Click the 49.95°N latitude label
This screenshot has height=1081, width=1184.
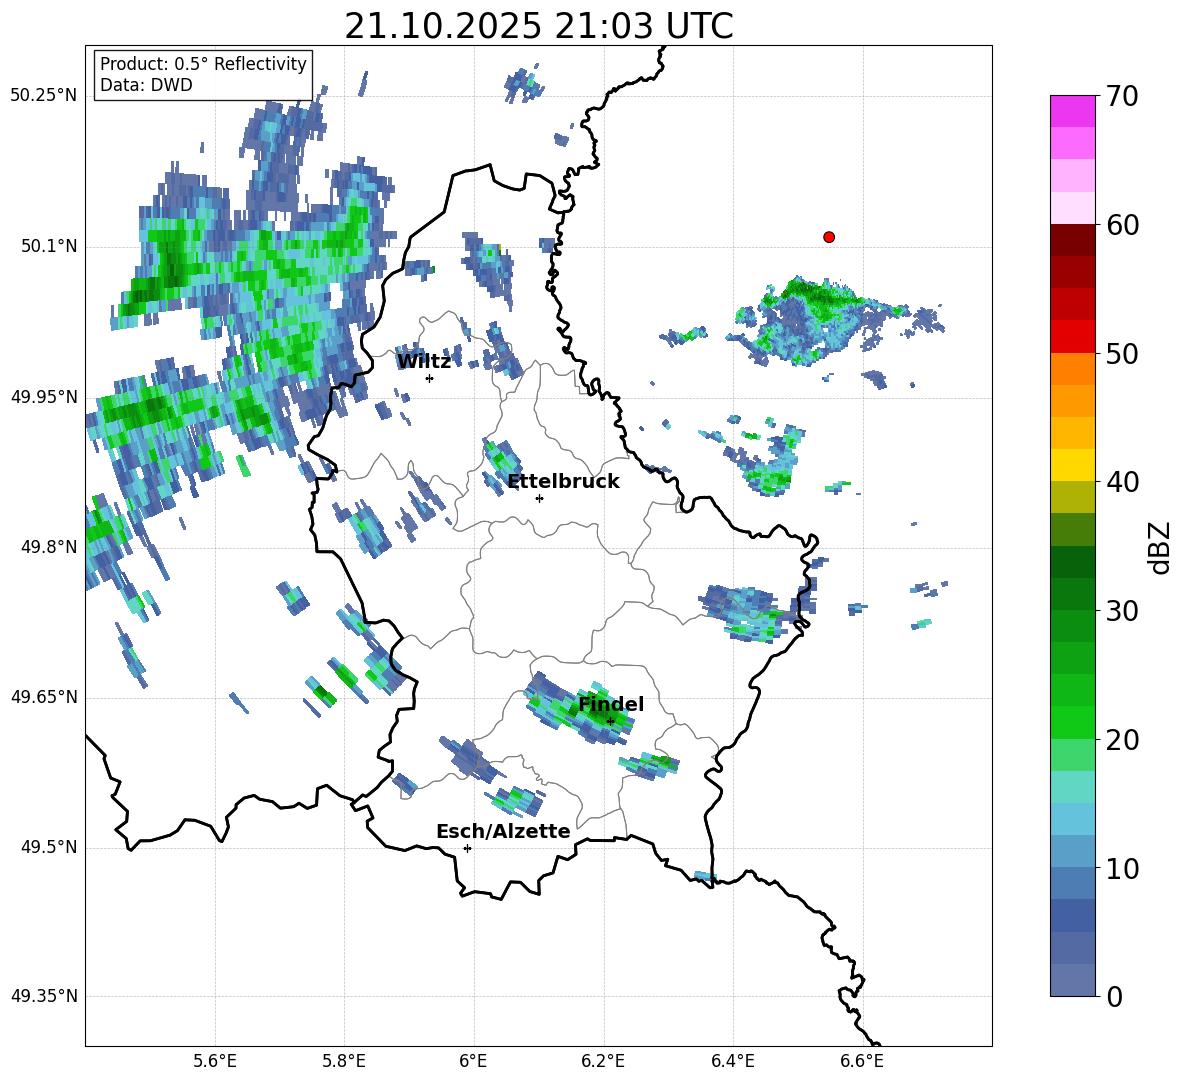click(x=44, y=397)
